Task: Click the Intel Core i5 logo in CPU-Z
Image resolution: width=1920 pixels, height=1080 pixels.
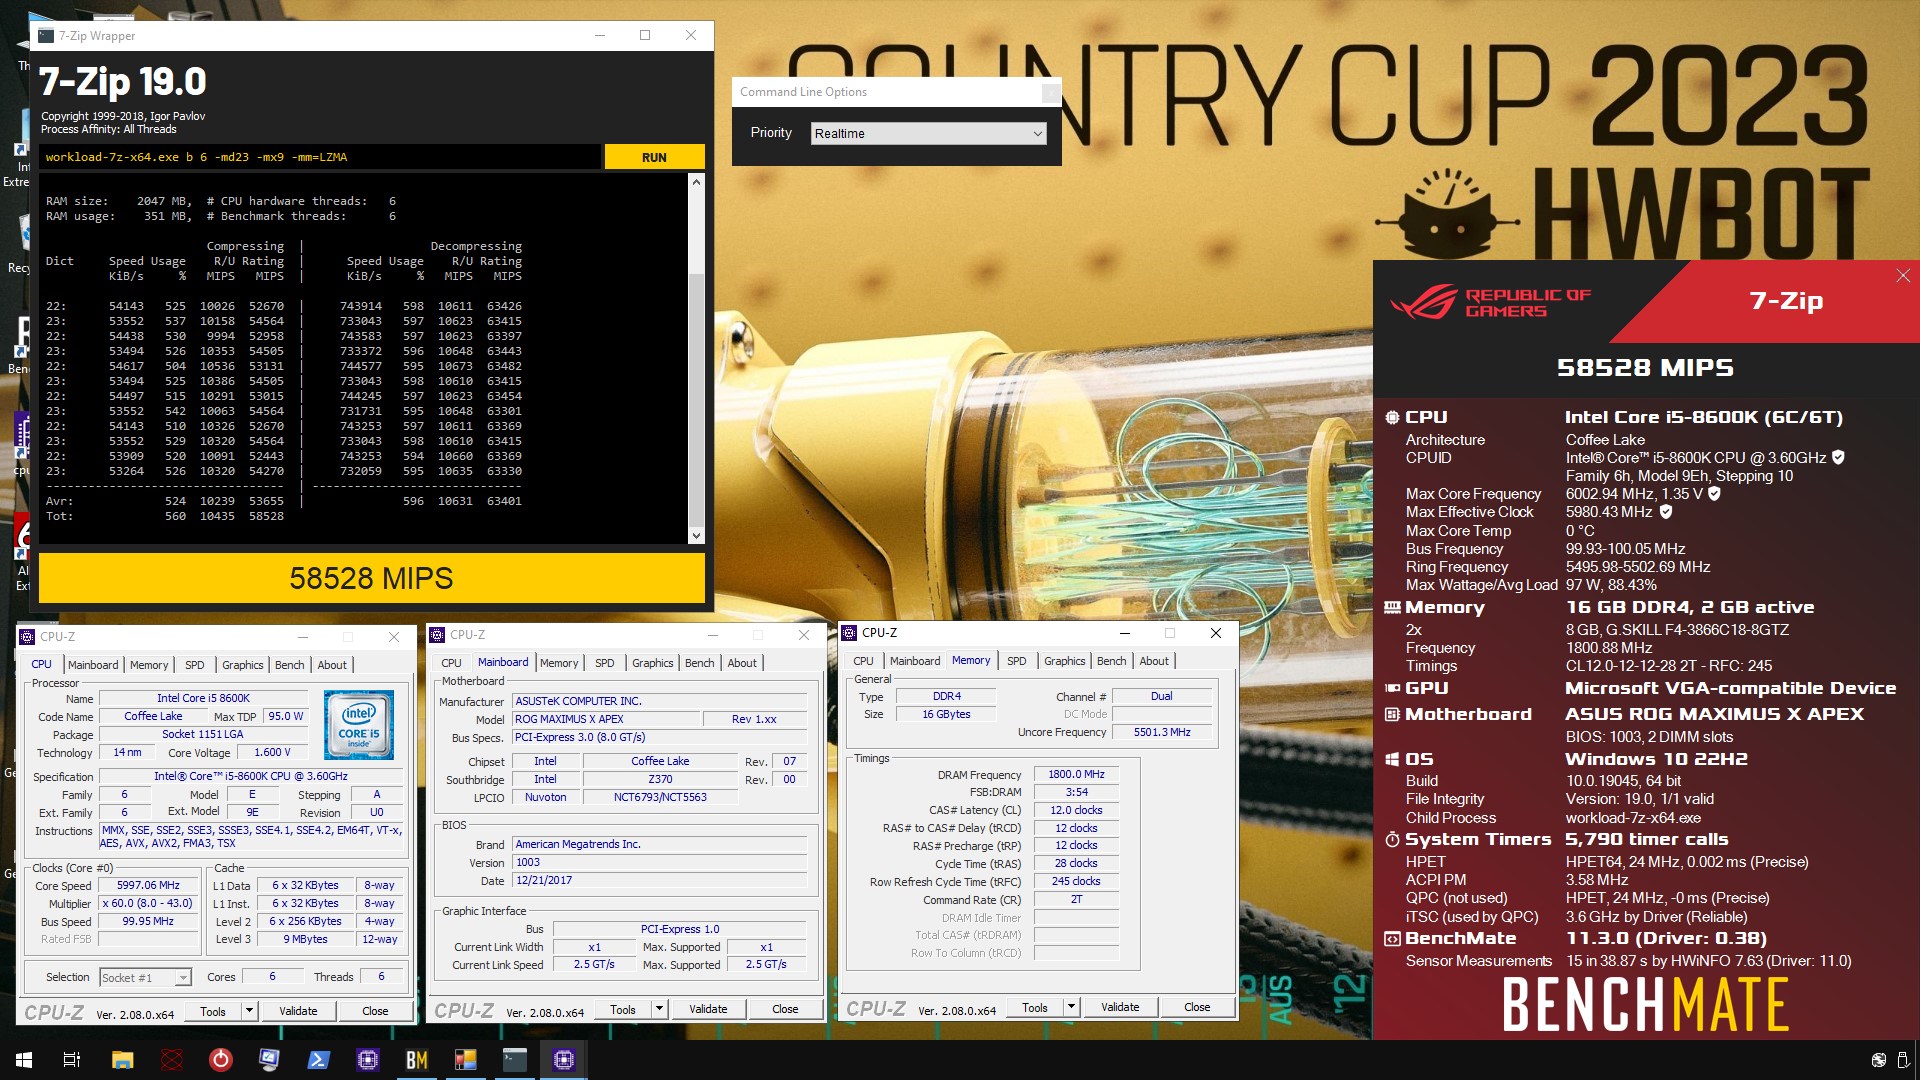Action: 359,725
